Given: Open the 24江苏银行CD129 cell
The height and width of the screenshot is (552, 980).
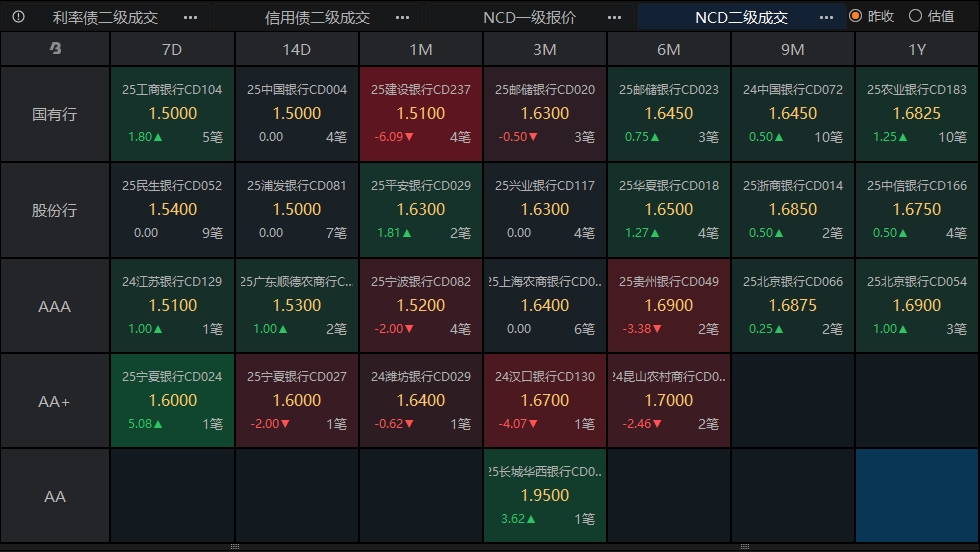Looking at the screenshot, I should [x=172, y=306].
